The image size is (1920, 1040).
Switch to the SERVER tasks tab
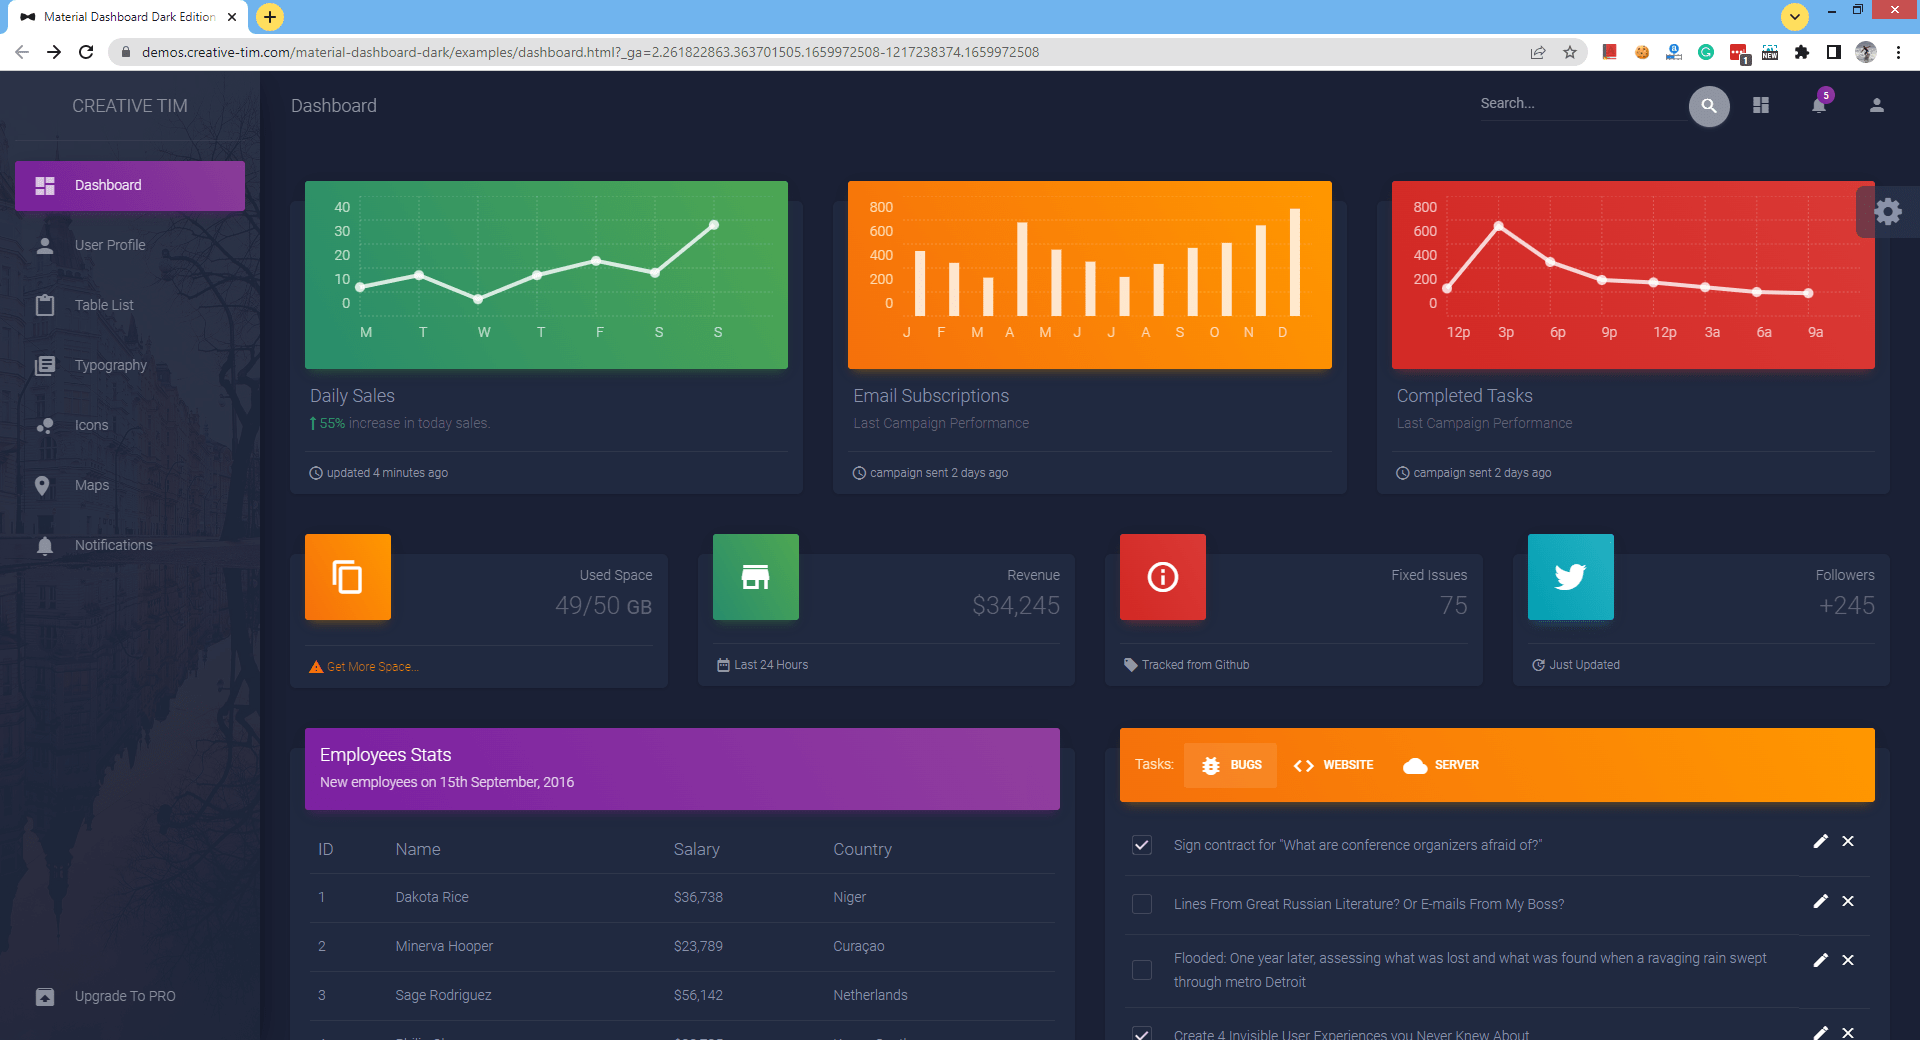tap(1440, 765)
